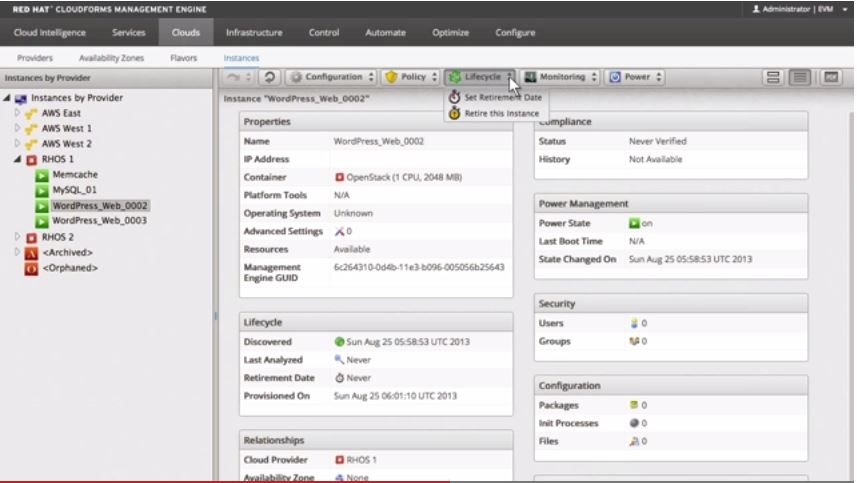The width and height of the screenshot is (857, 483).
Task: Click the Archived folder icon
Action: (31, 253)
